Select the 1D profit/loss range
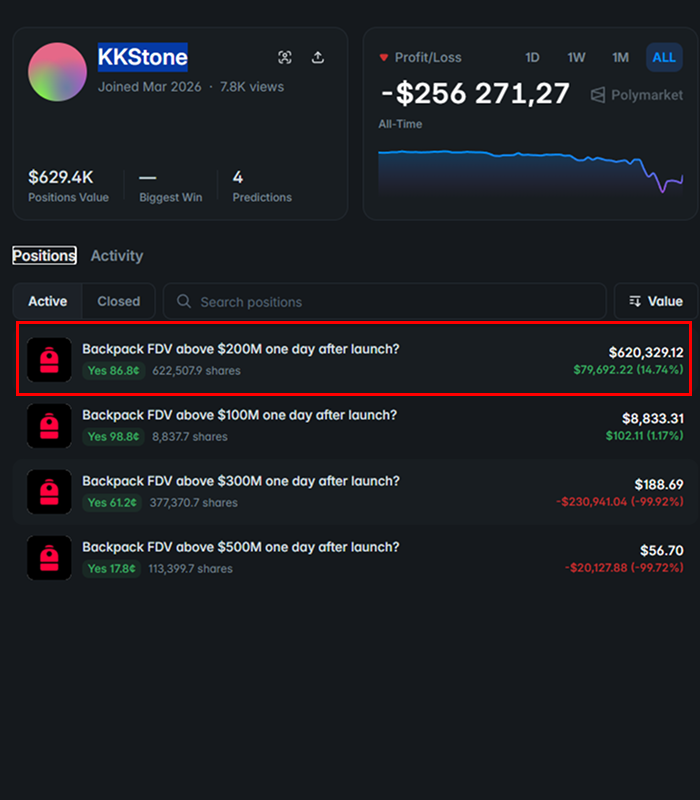This screenshot has width=700, height=800. pos(532,58)
